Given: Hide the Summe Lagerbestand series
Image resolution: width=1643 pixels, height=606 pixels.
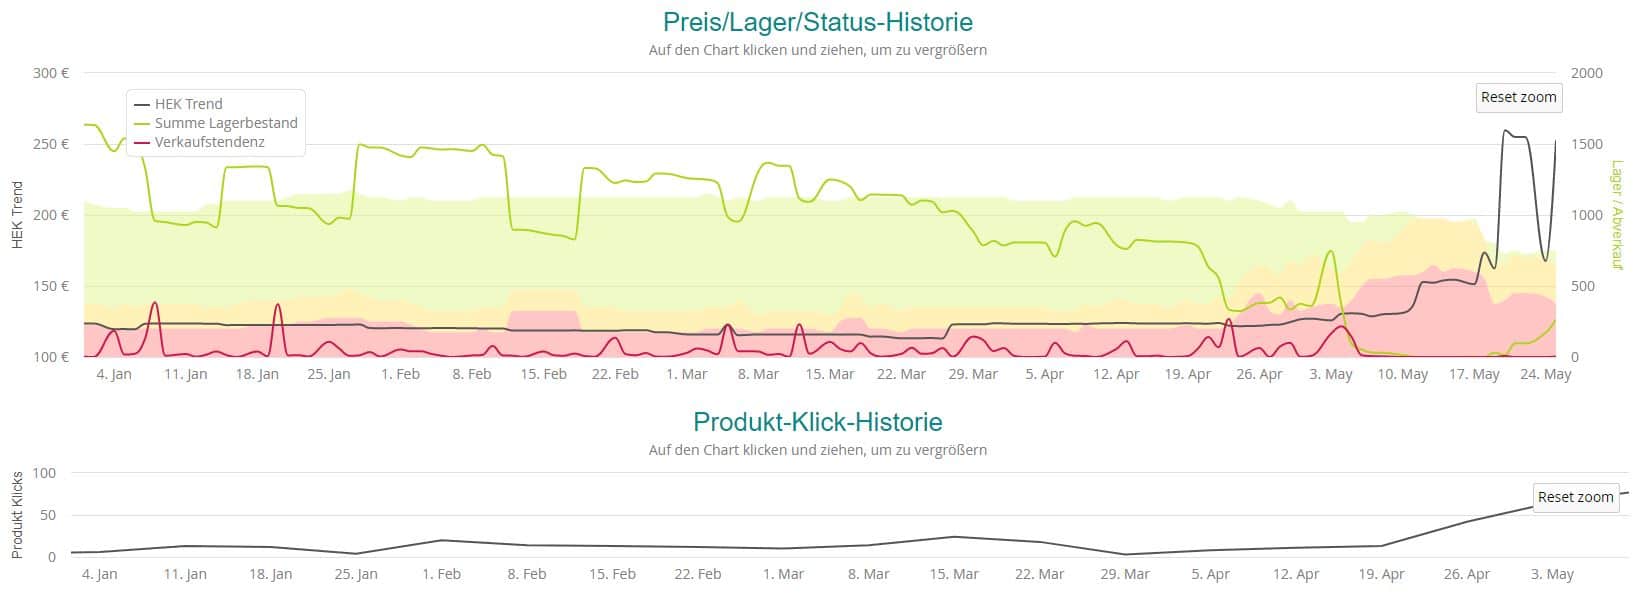Looking at the screenshot, I should [x=225, y=123].
